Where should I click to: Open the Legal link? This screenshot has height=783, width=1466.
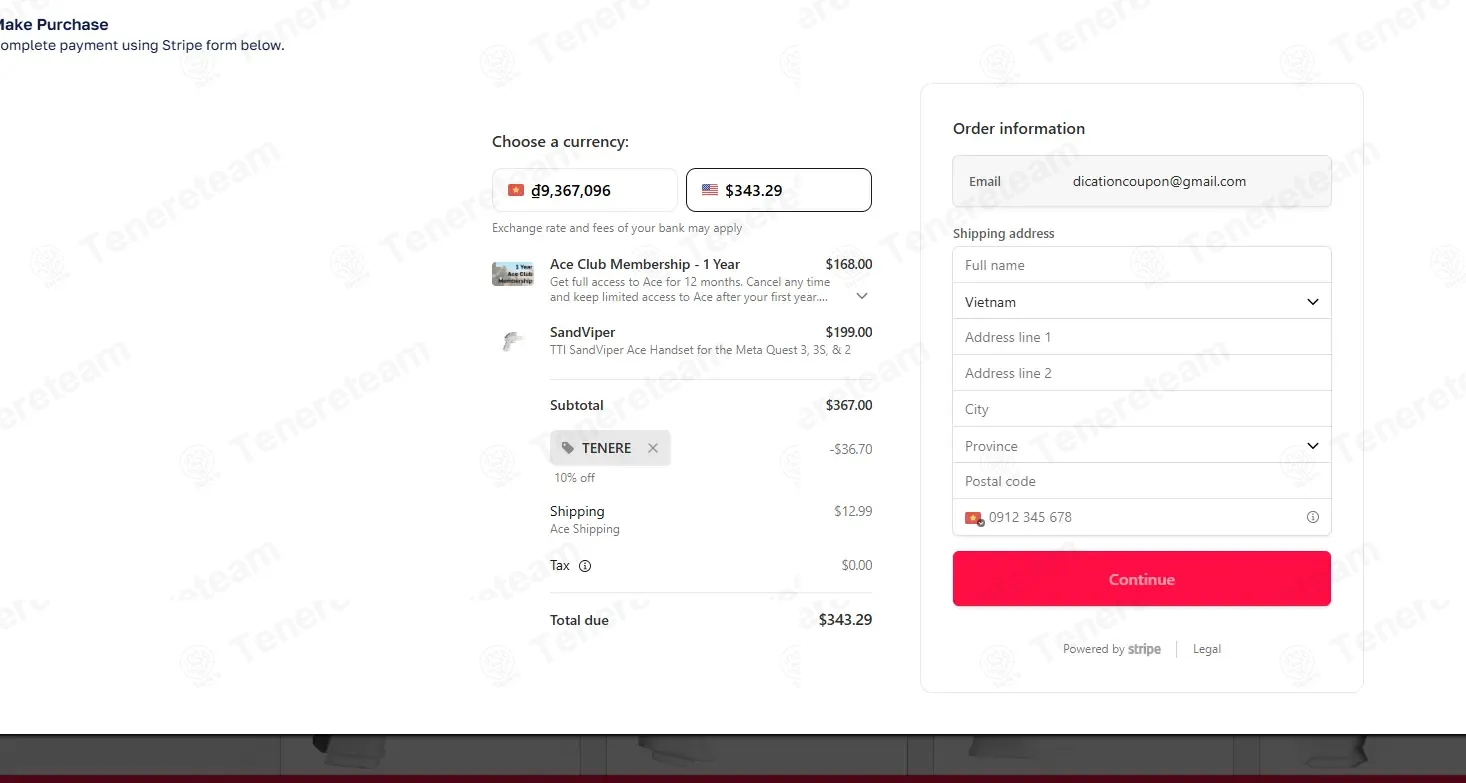(1207, 649)
